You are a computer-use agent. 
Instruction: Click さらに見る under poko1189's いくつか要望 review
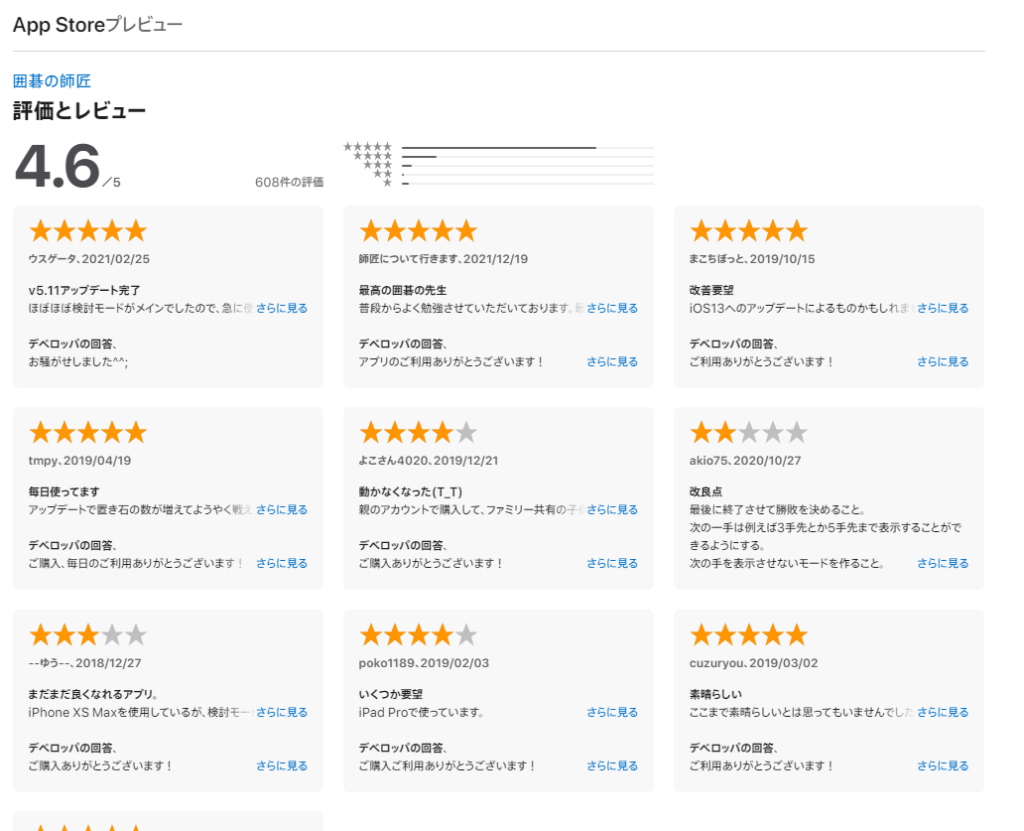612,712
